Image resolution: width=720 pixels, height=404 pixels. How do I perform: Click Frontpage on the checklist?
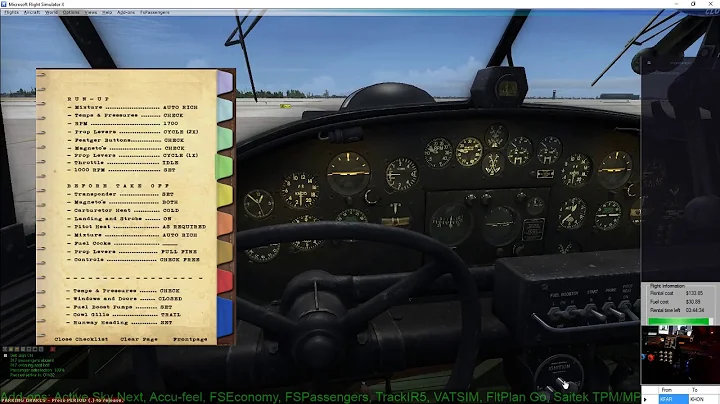click(190, 339)
